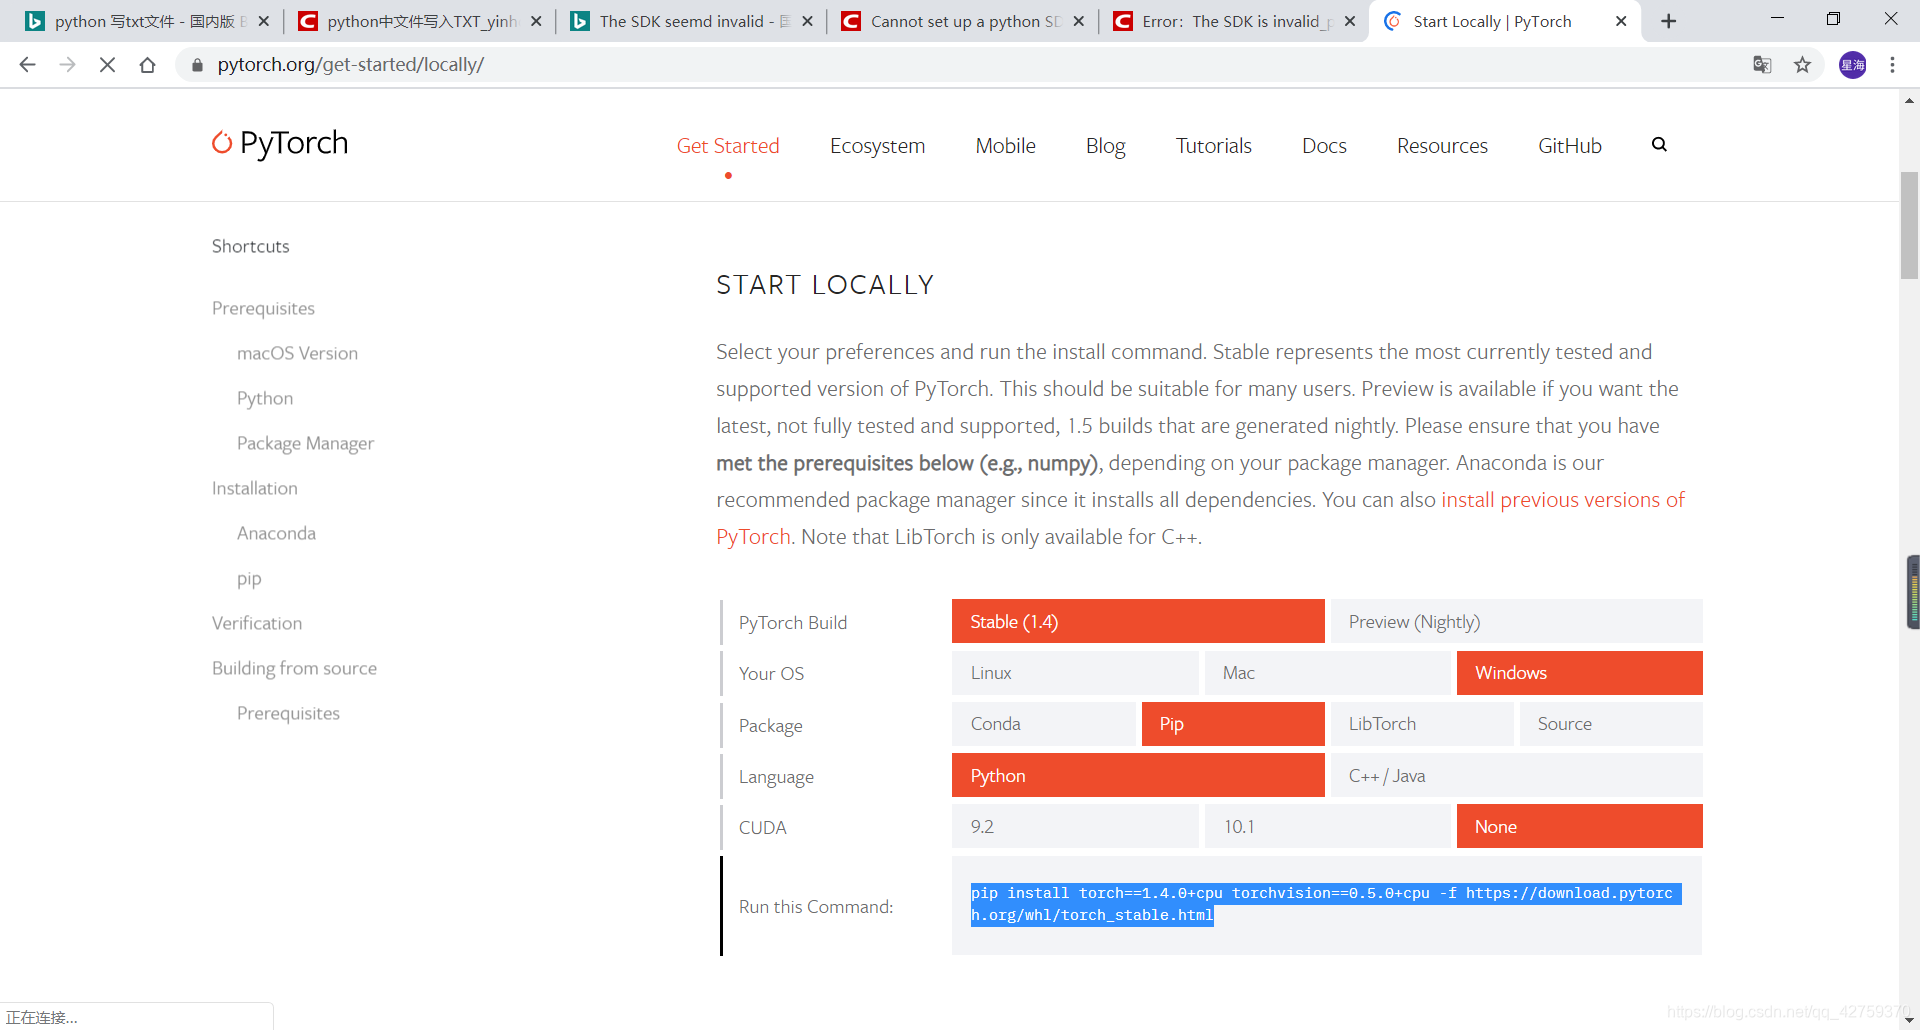
Task: Select Stable (1.4) build option
Action: [1138, 621]
